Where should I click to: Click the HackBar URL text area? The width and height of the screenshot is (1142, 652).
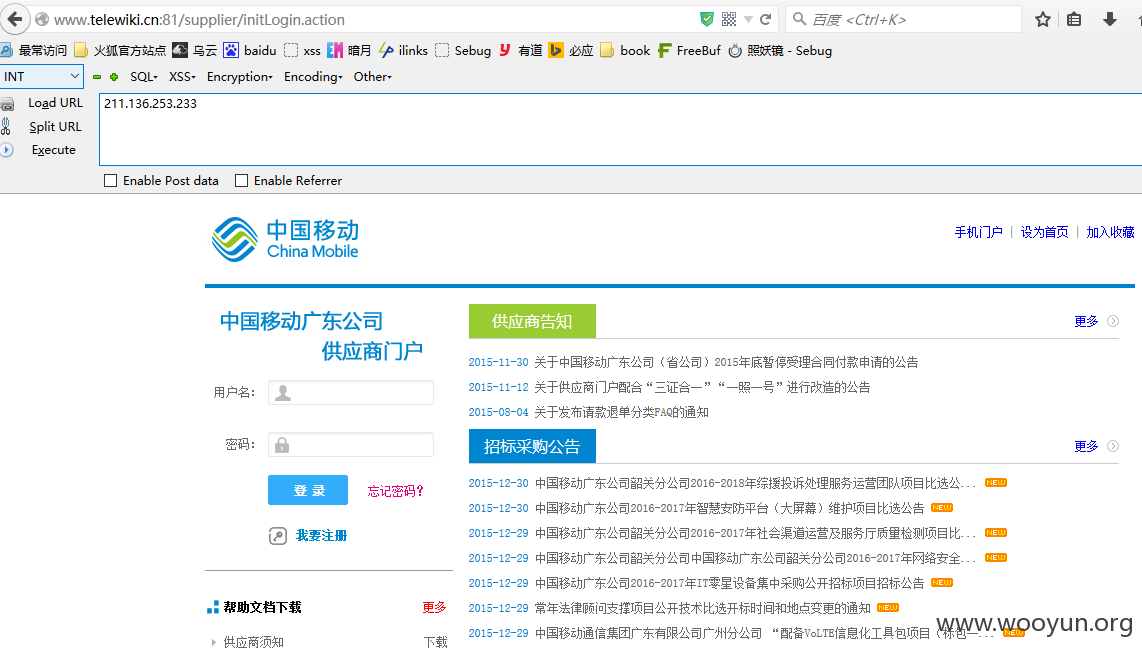coord(621,130)
